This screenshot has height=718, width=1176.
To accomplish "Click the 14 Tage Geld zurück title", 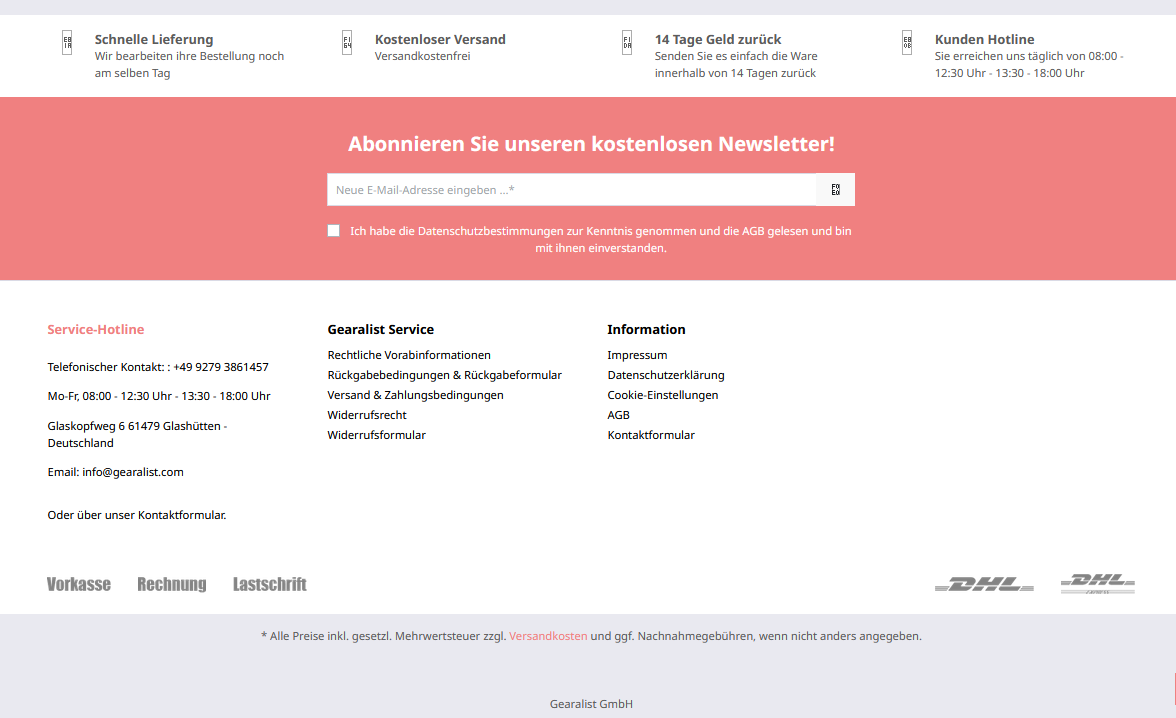I will 718,39.
